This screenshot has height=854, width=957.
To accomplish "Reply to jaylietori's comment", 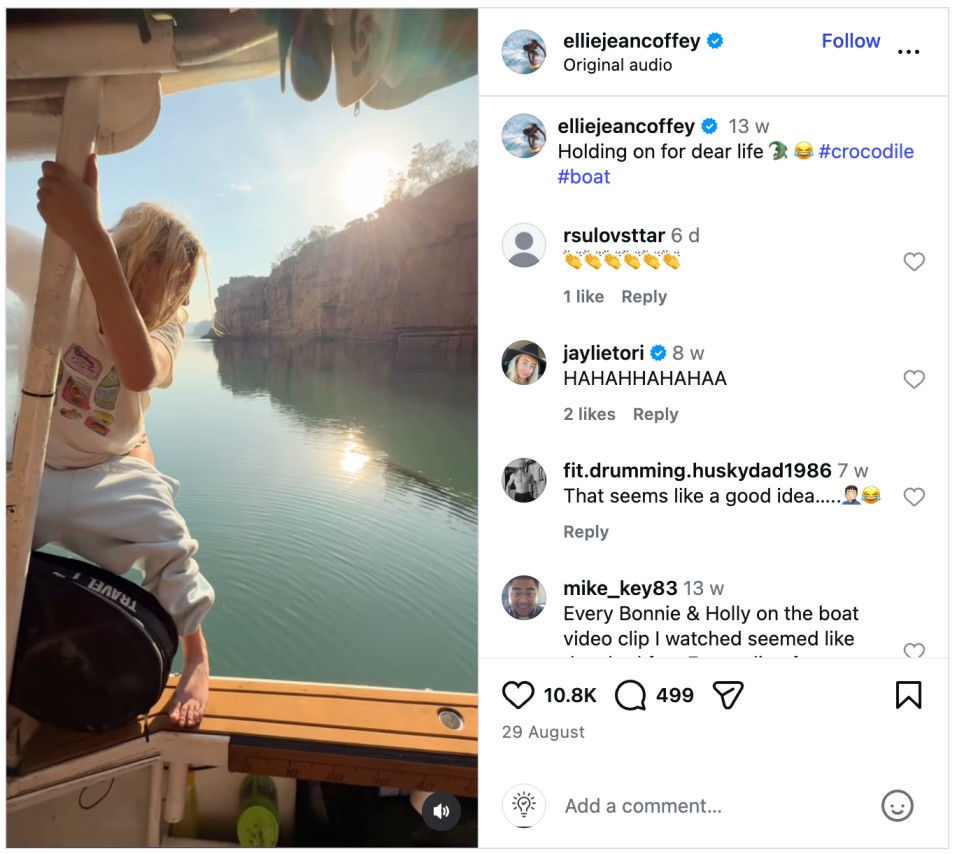I will [656, 414].
